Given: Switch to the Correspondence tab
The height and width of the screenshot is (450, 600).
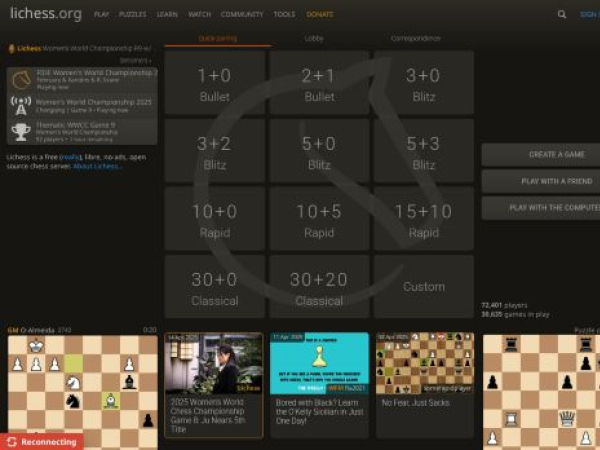Looking at the screenshot, I should (x=416, y=38).
